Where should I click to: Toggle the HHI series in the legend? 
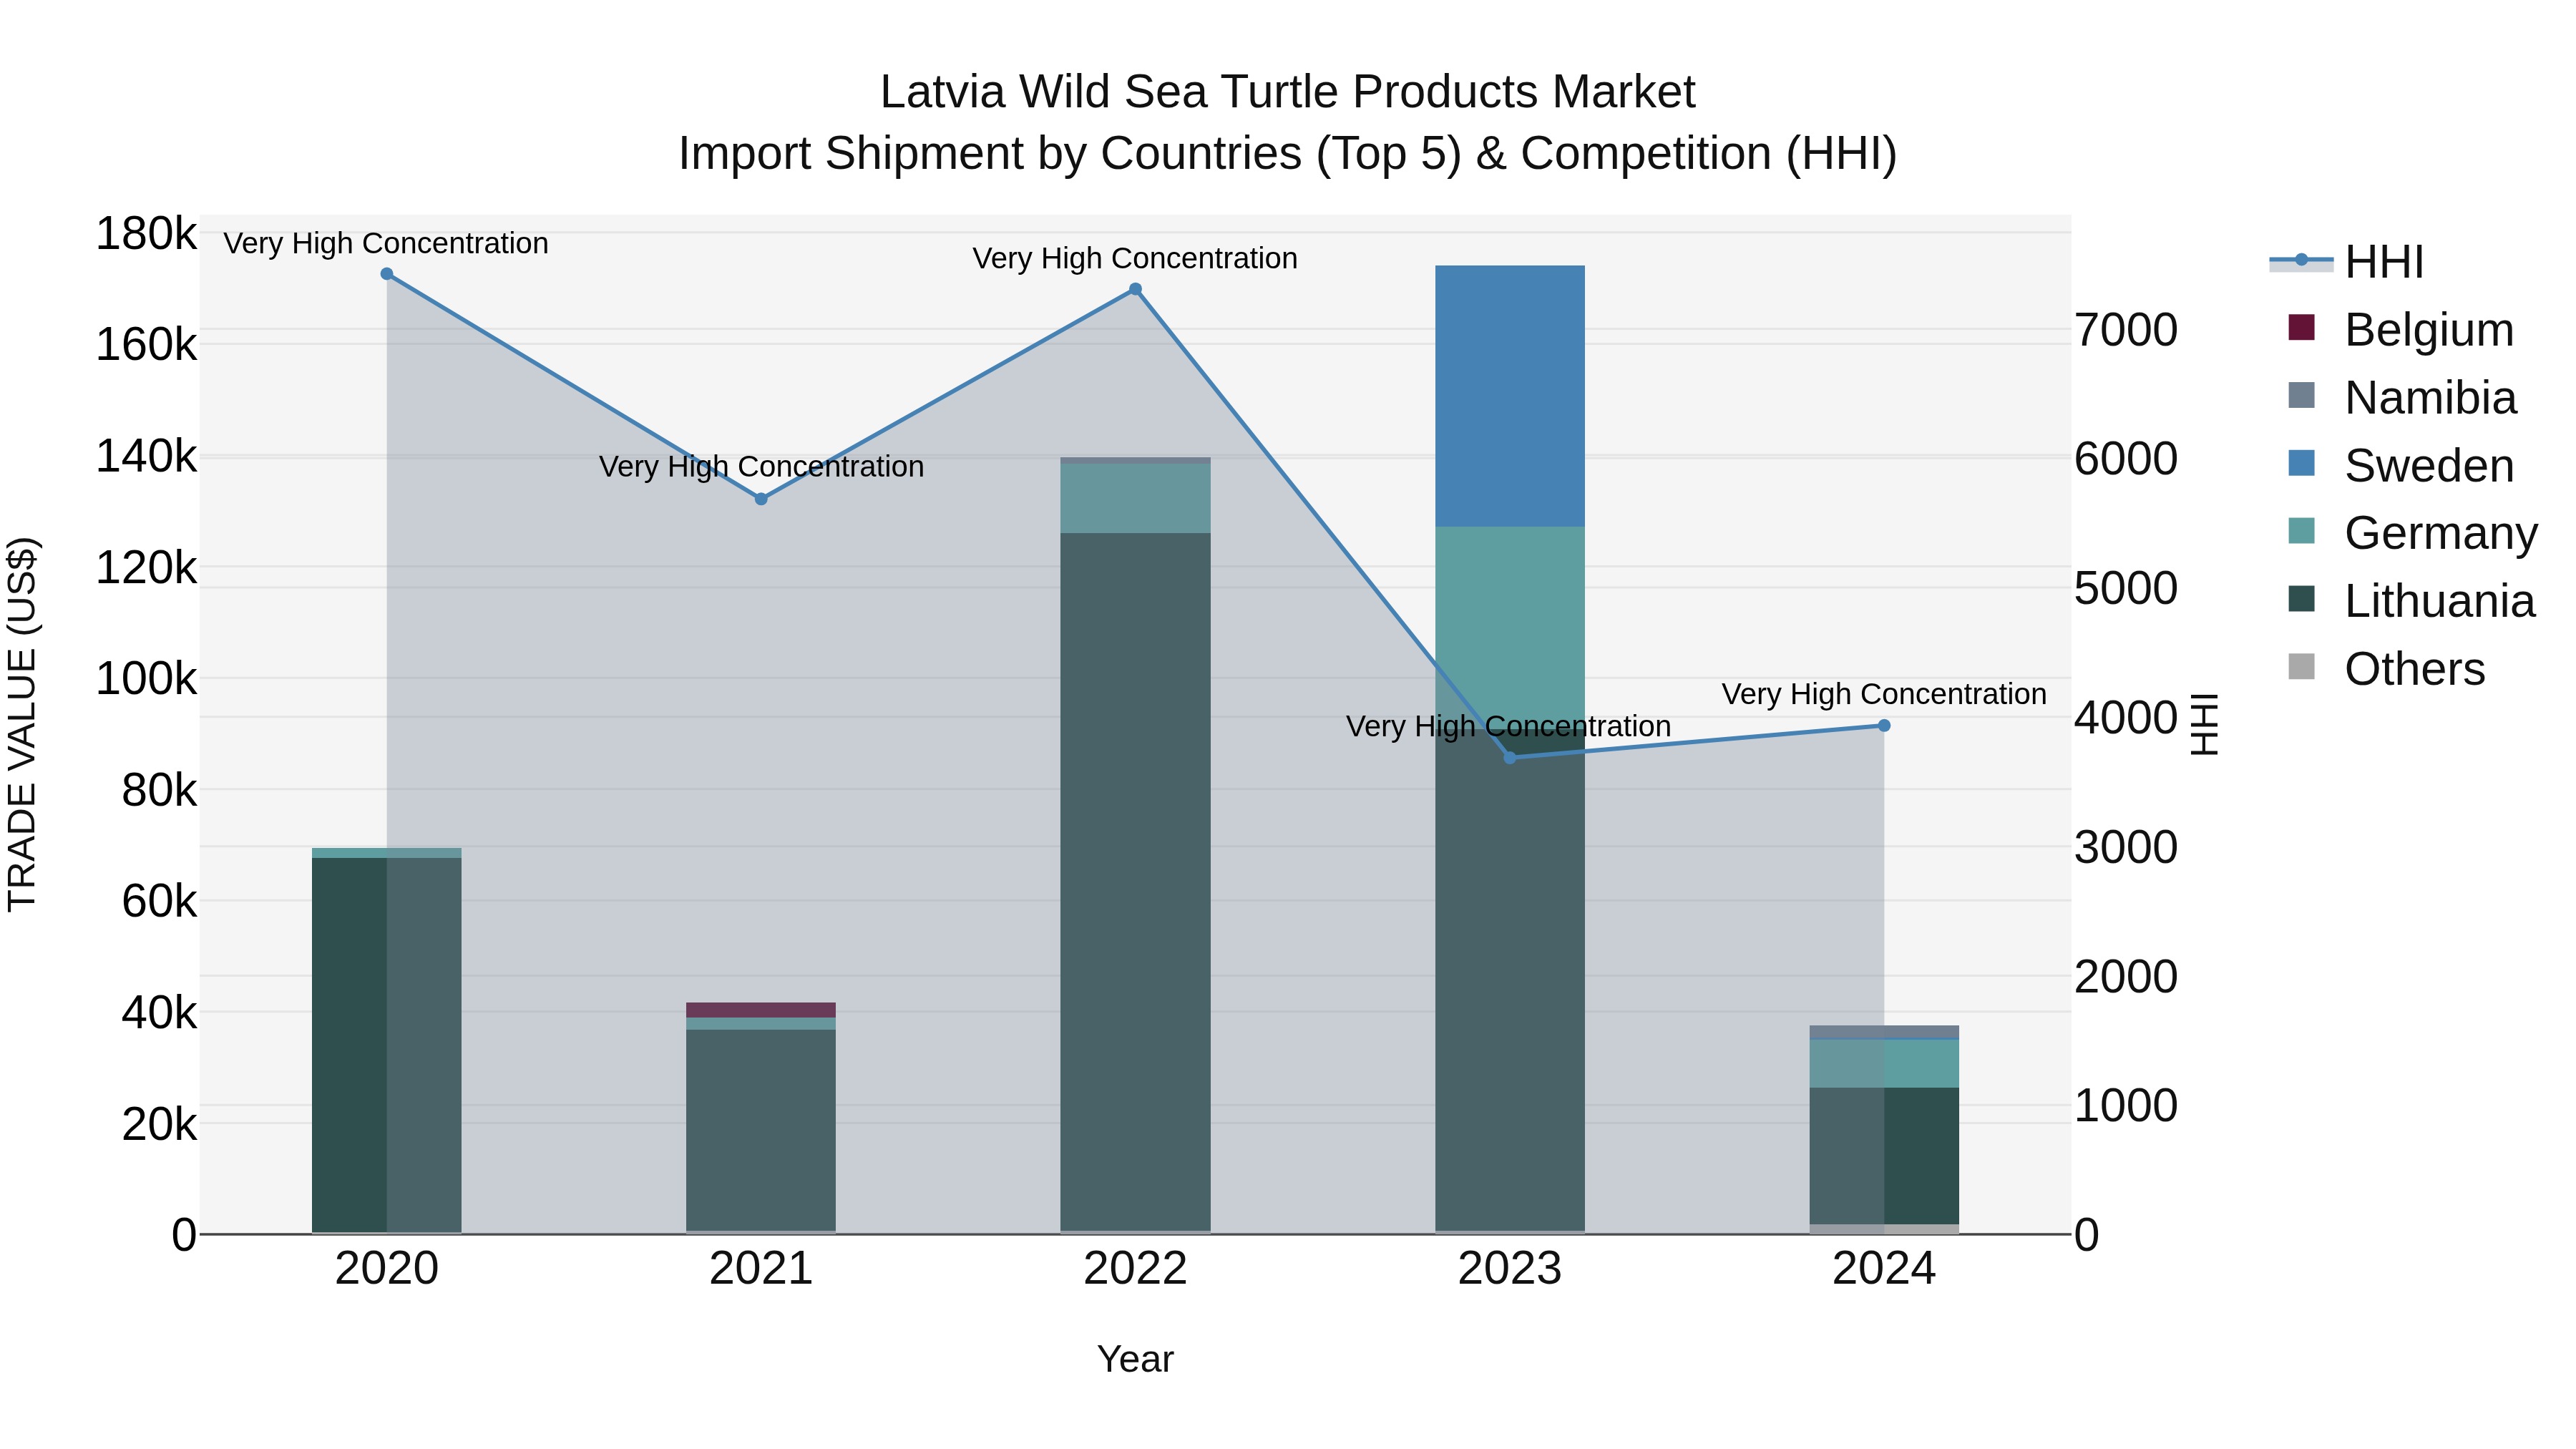click(x=2346, y=262)
